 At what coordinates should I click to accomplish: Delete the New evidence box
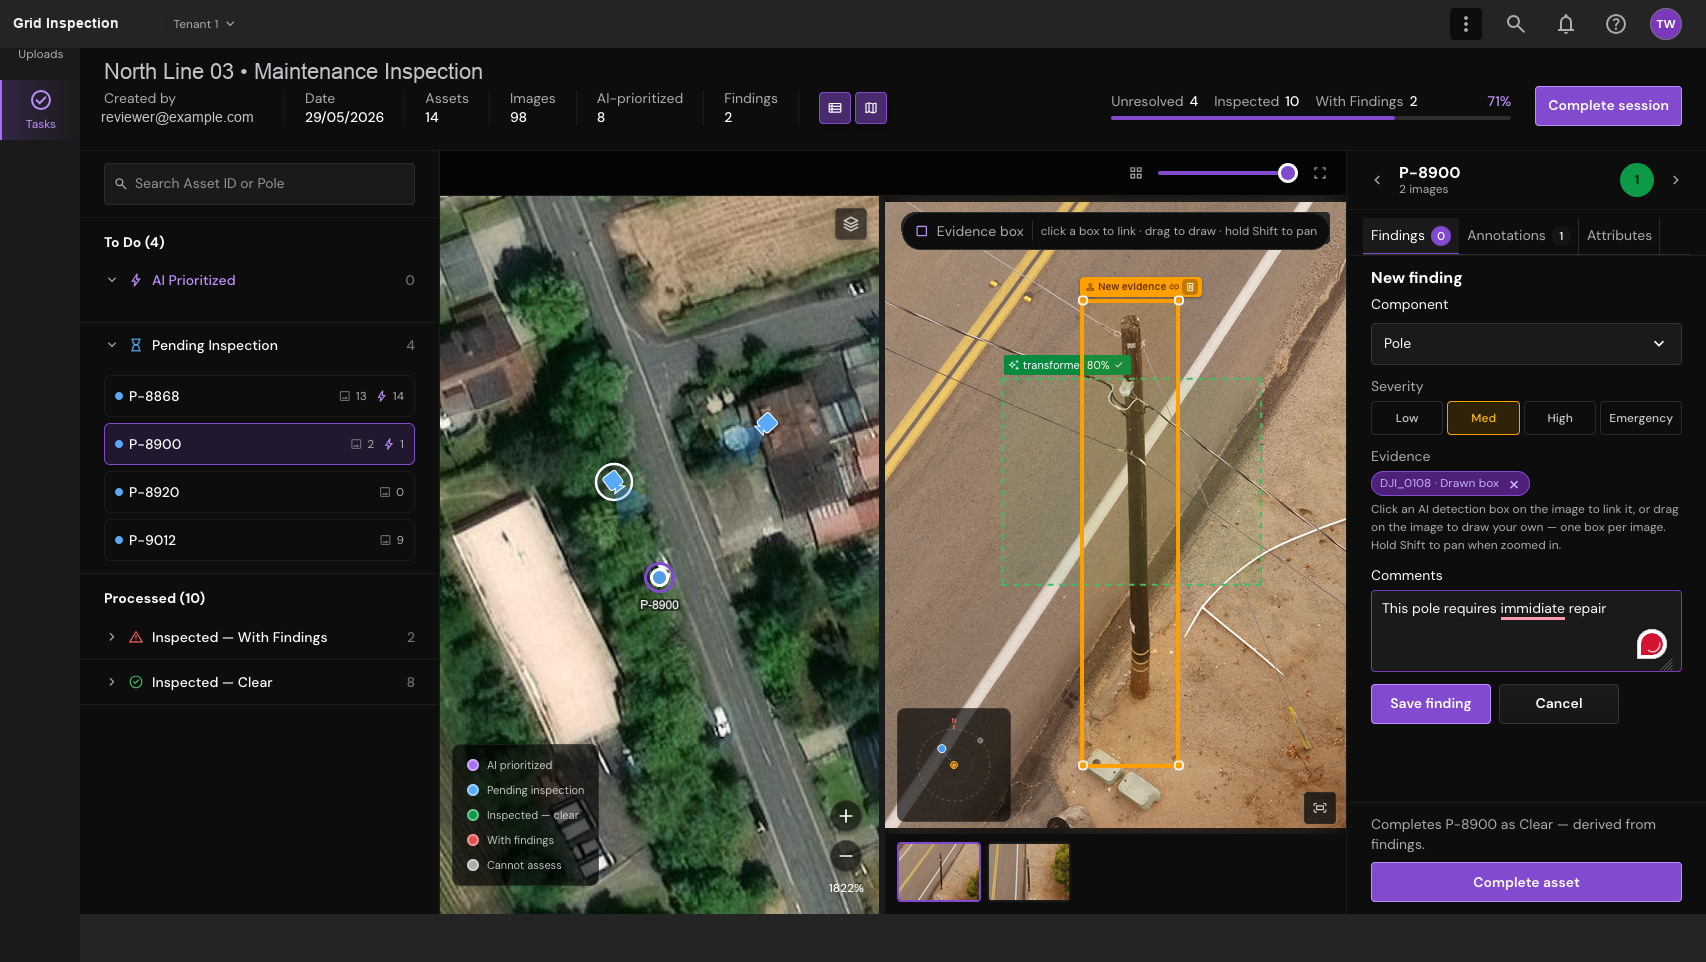tap(1190, 287)
